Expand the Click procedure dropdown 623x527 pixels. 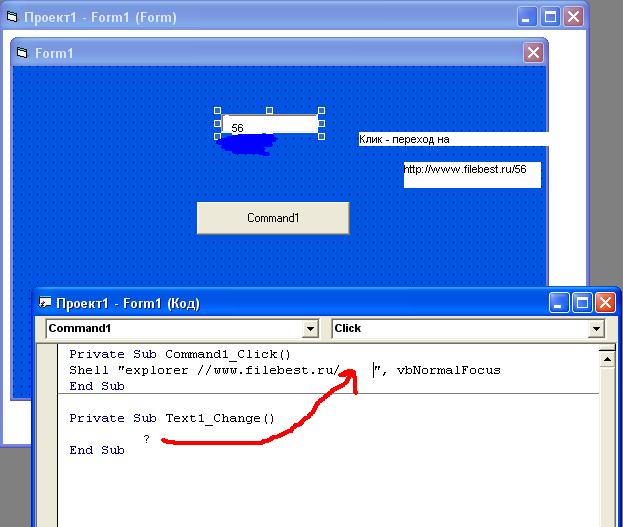[x=597, y=329]
